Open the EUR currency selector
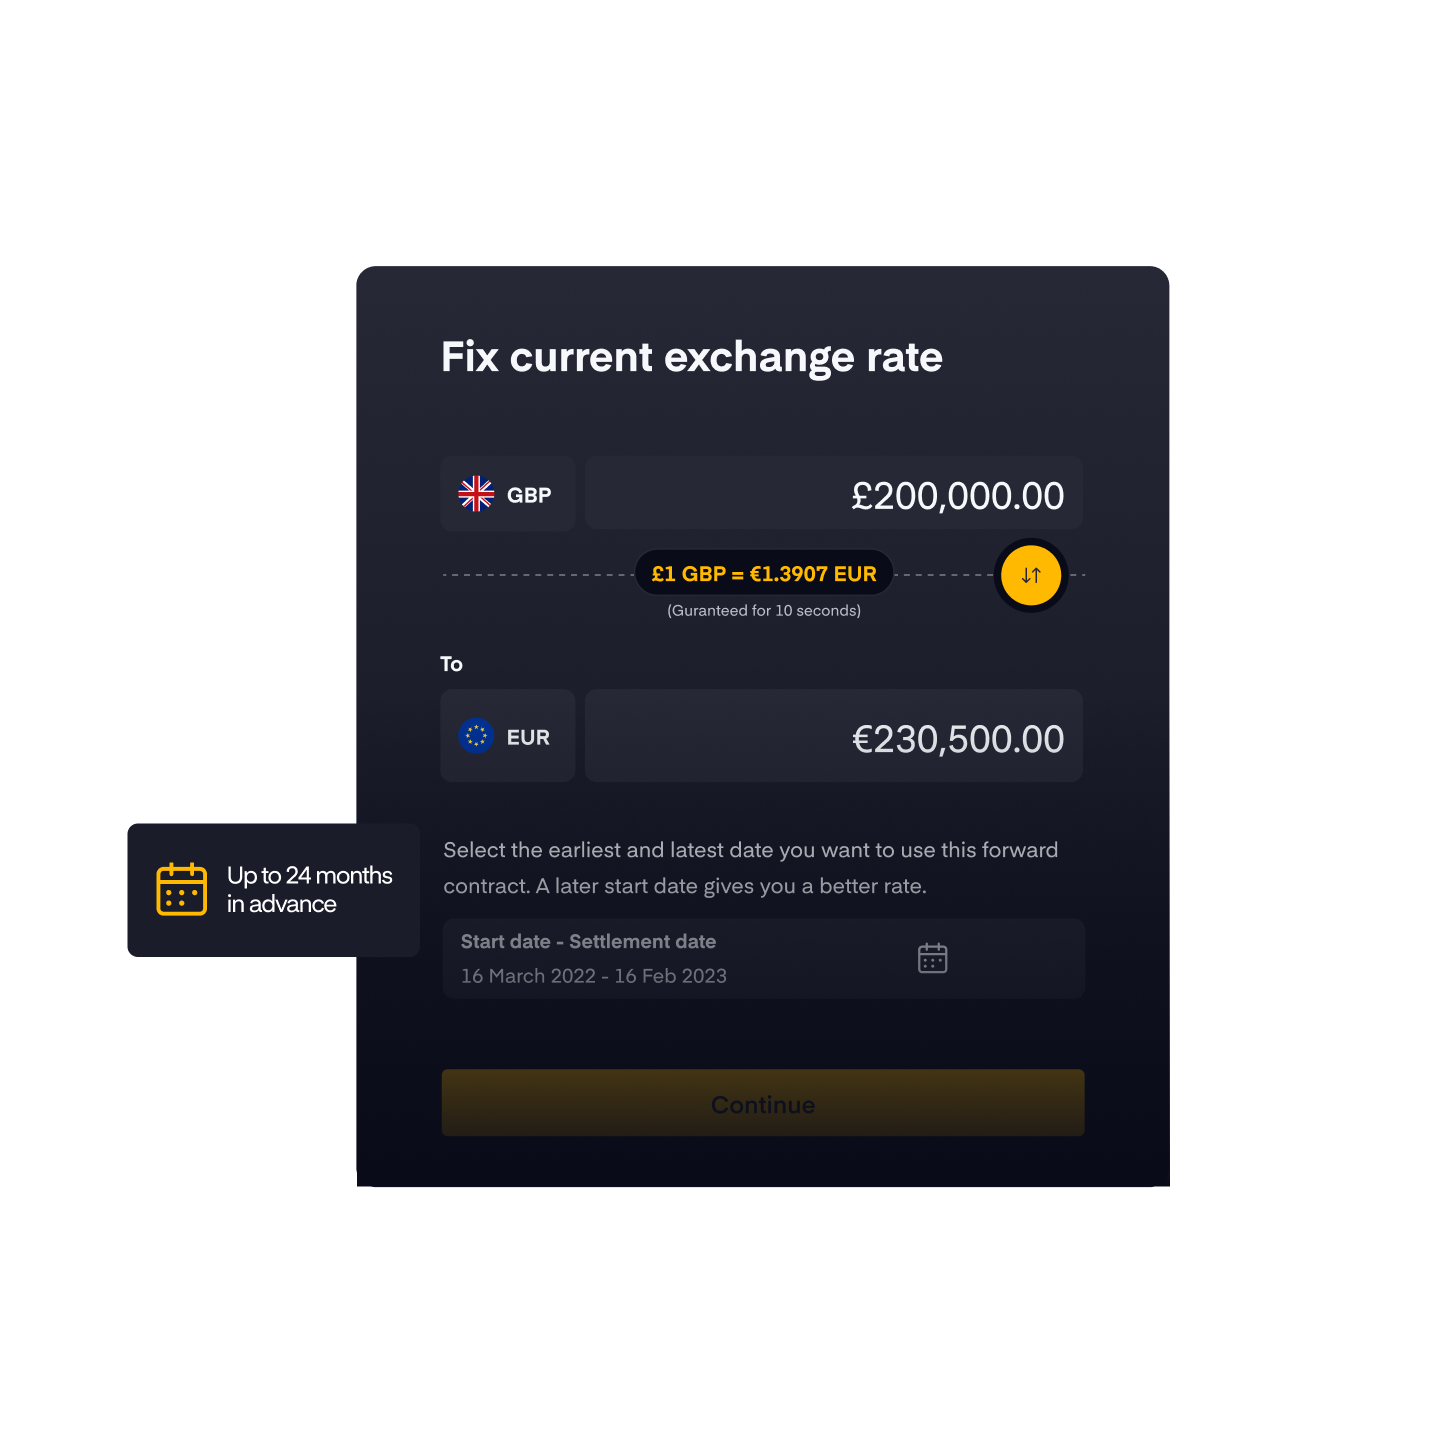Screen dimensions: 1440x1454 point(508,736)
